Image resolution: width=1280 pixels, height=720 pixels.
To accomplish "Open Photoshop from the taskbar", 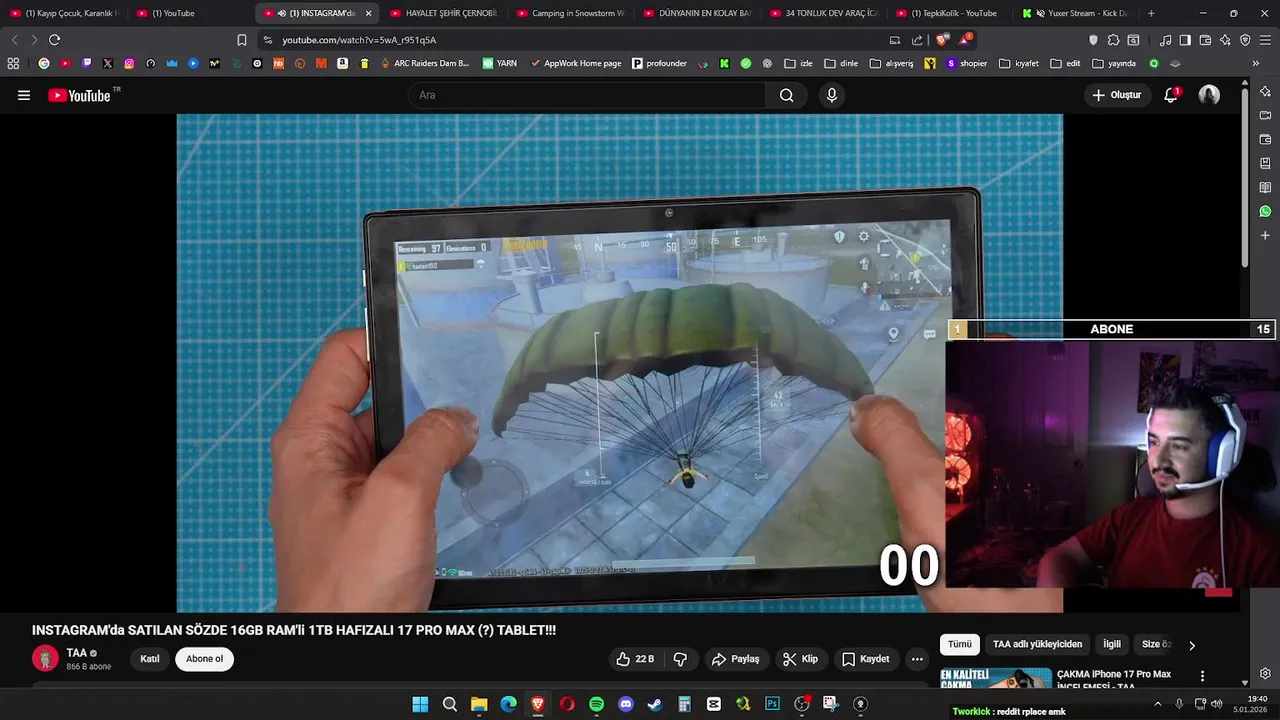I will click(x=772, y=704).
